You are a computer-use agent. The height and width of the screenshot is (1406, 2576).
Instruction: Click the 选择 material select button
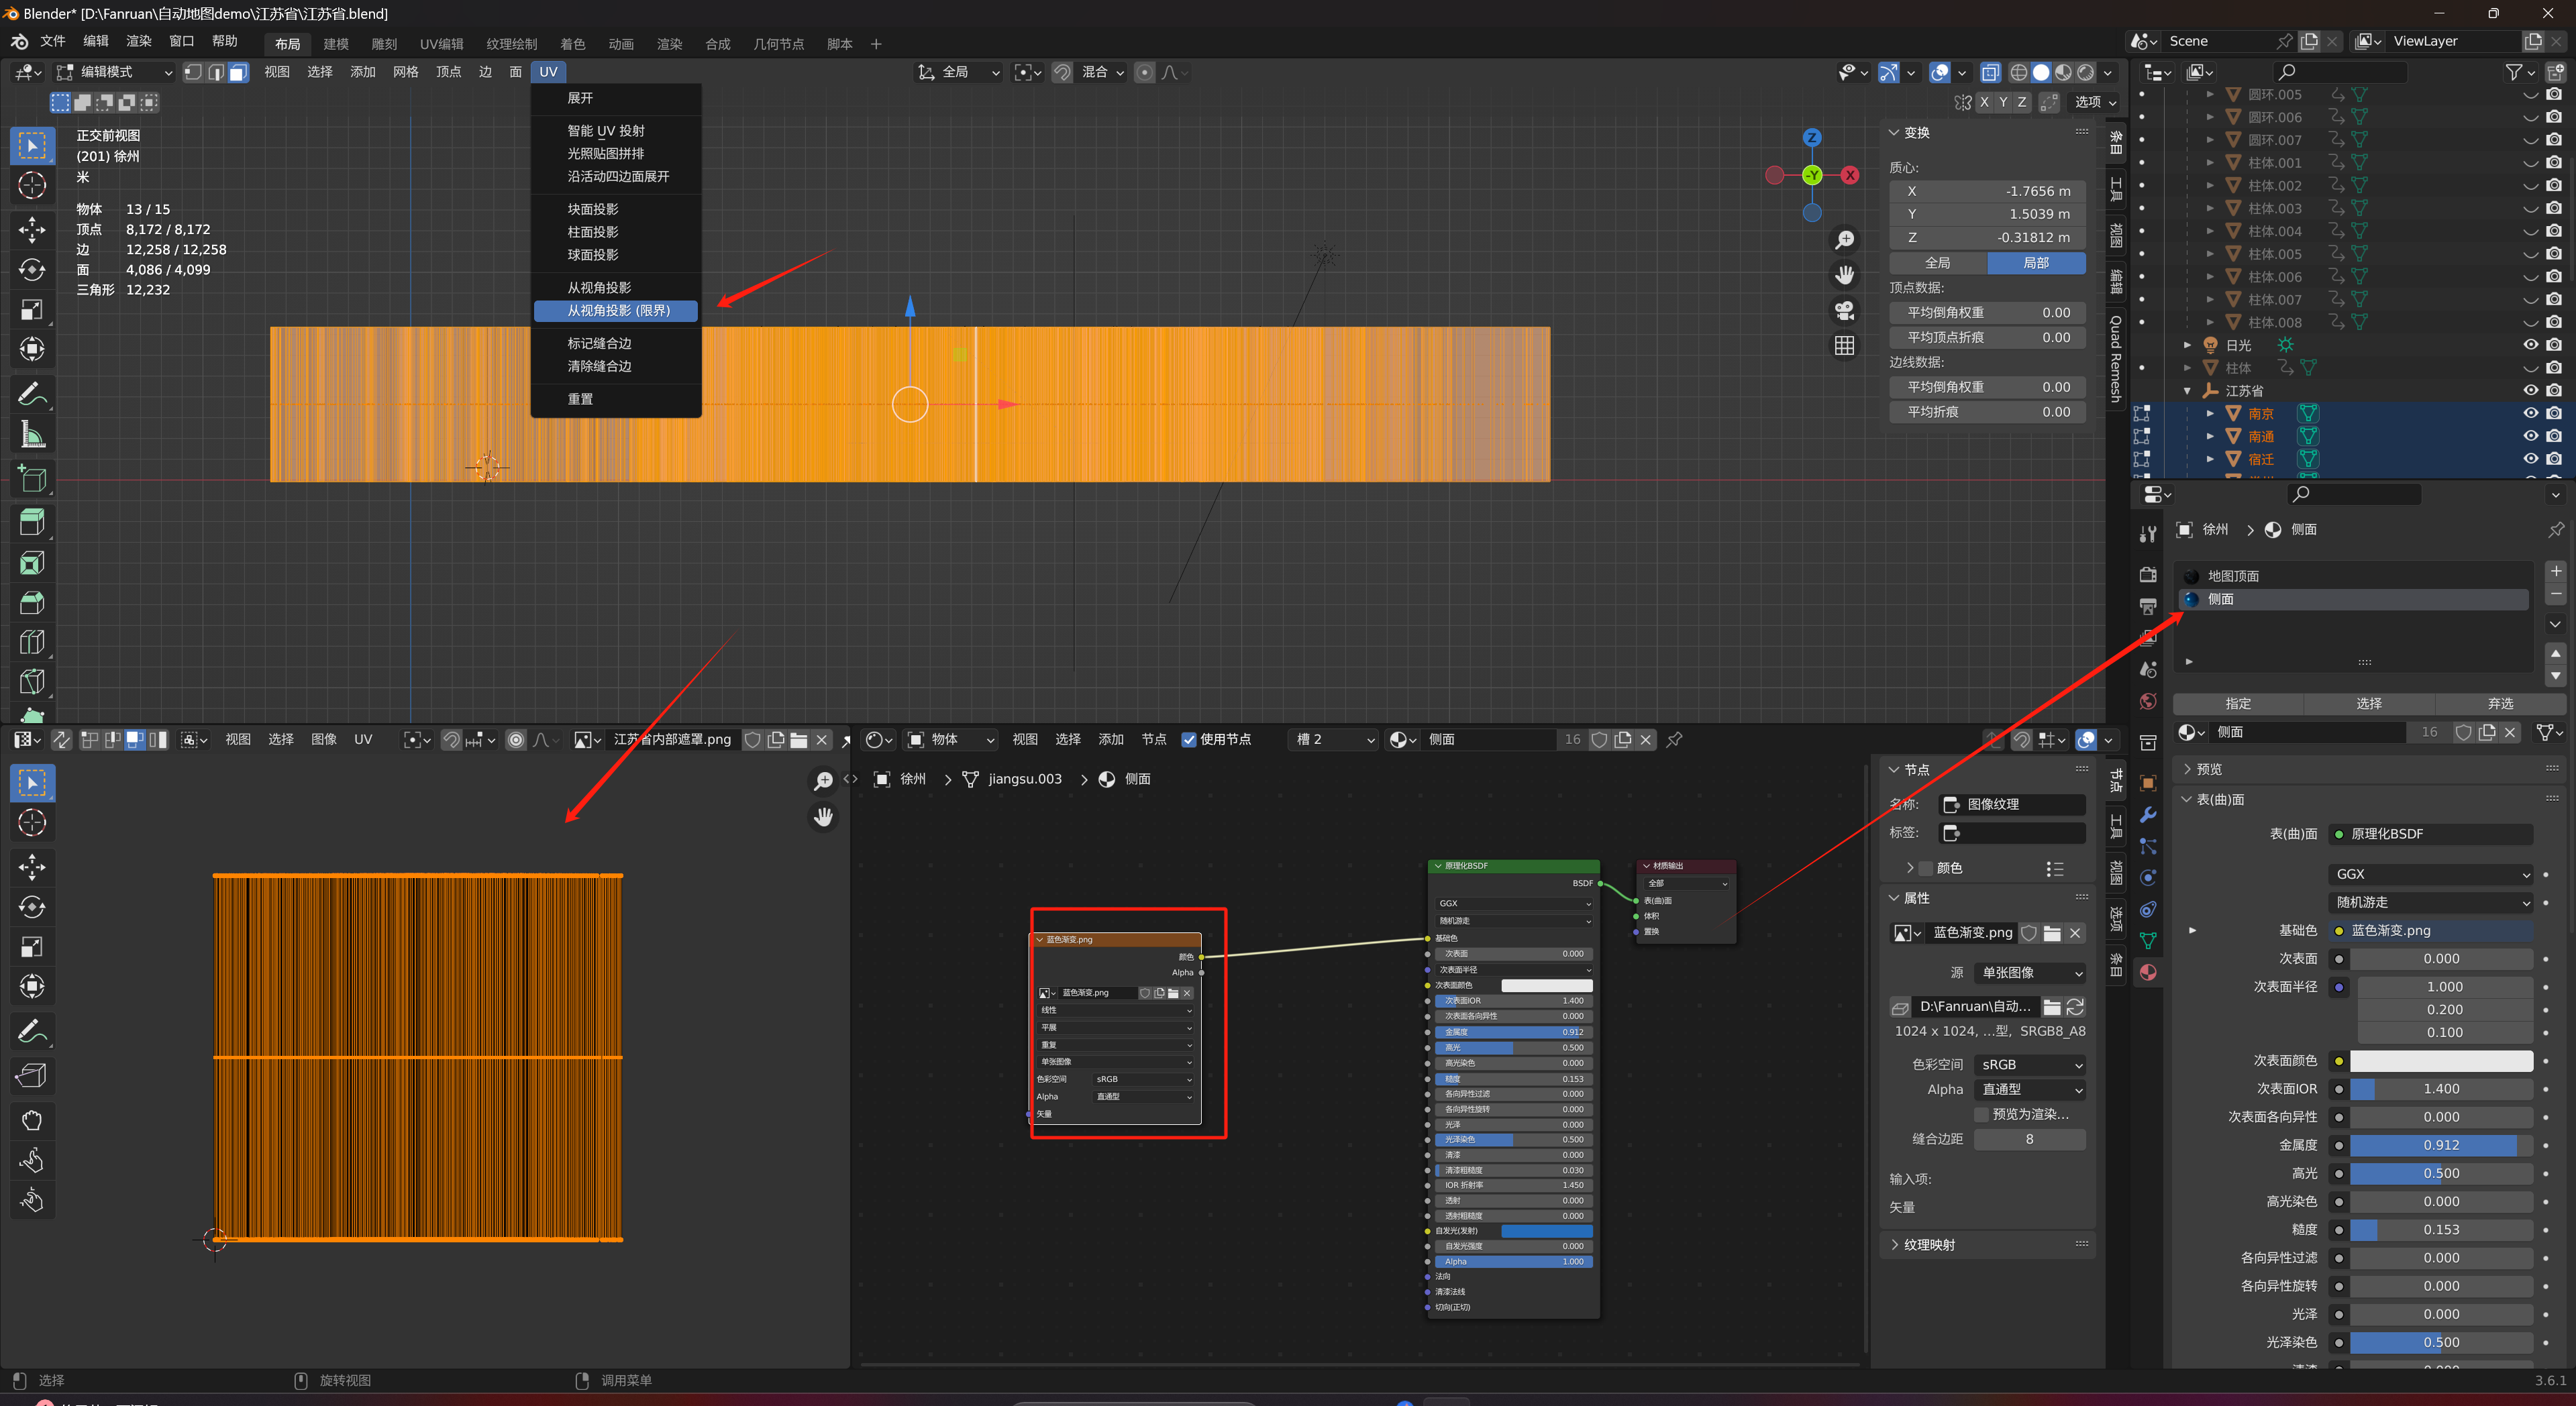pos(2369,704)
